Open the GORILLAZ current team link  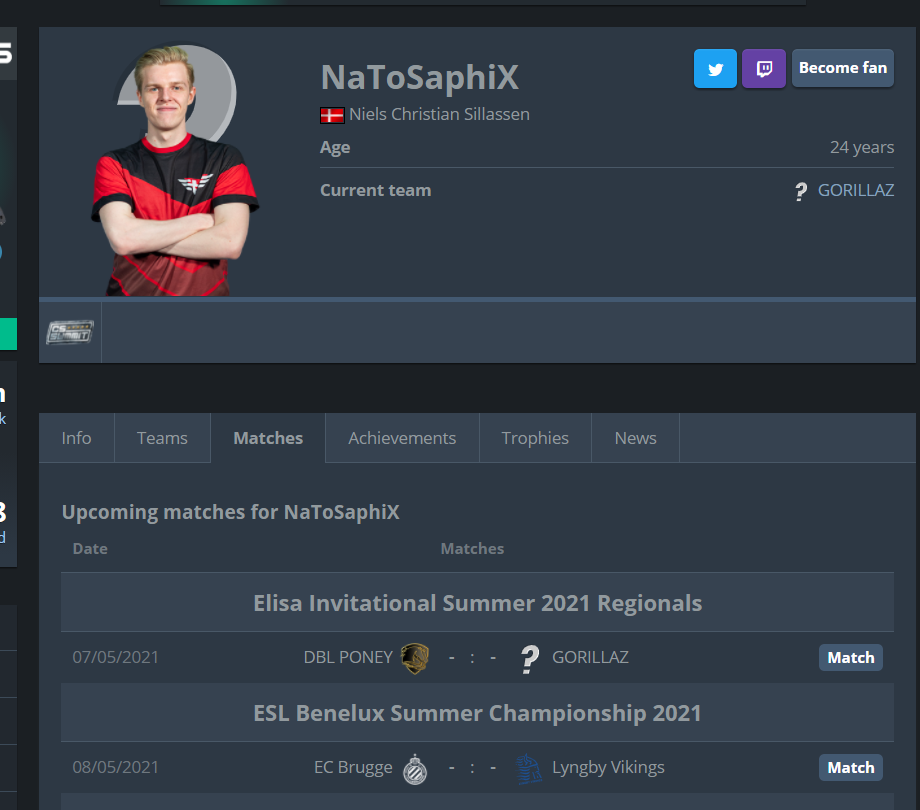point(855,190)
